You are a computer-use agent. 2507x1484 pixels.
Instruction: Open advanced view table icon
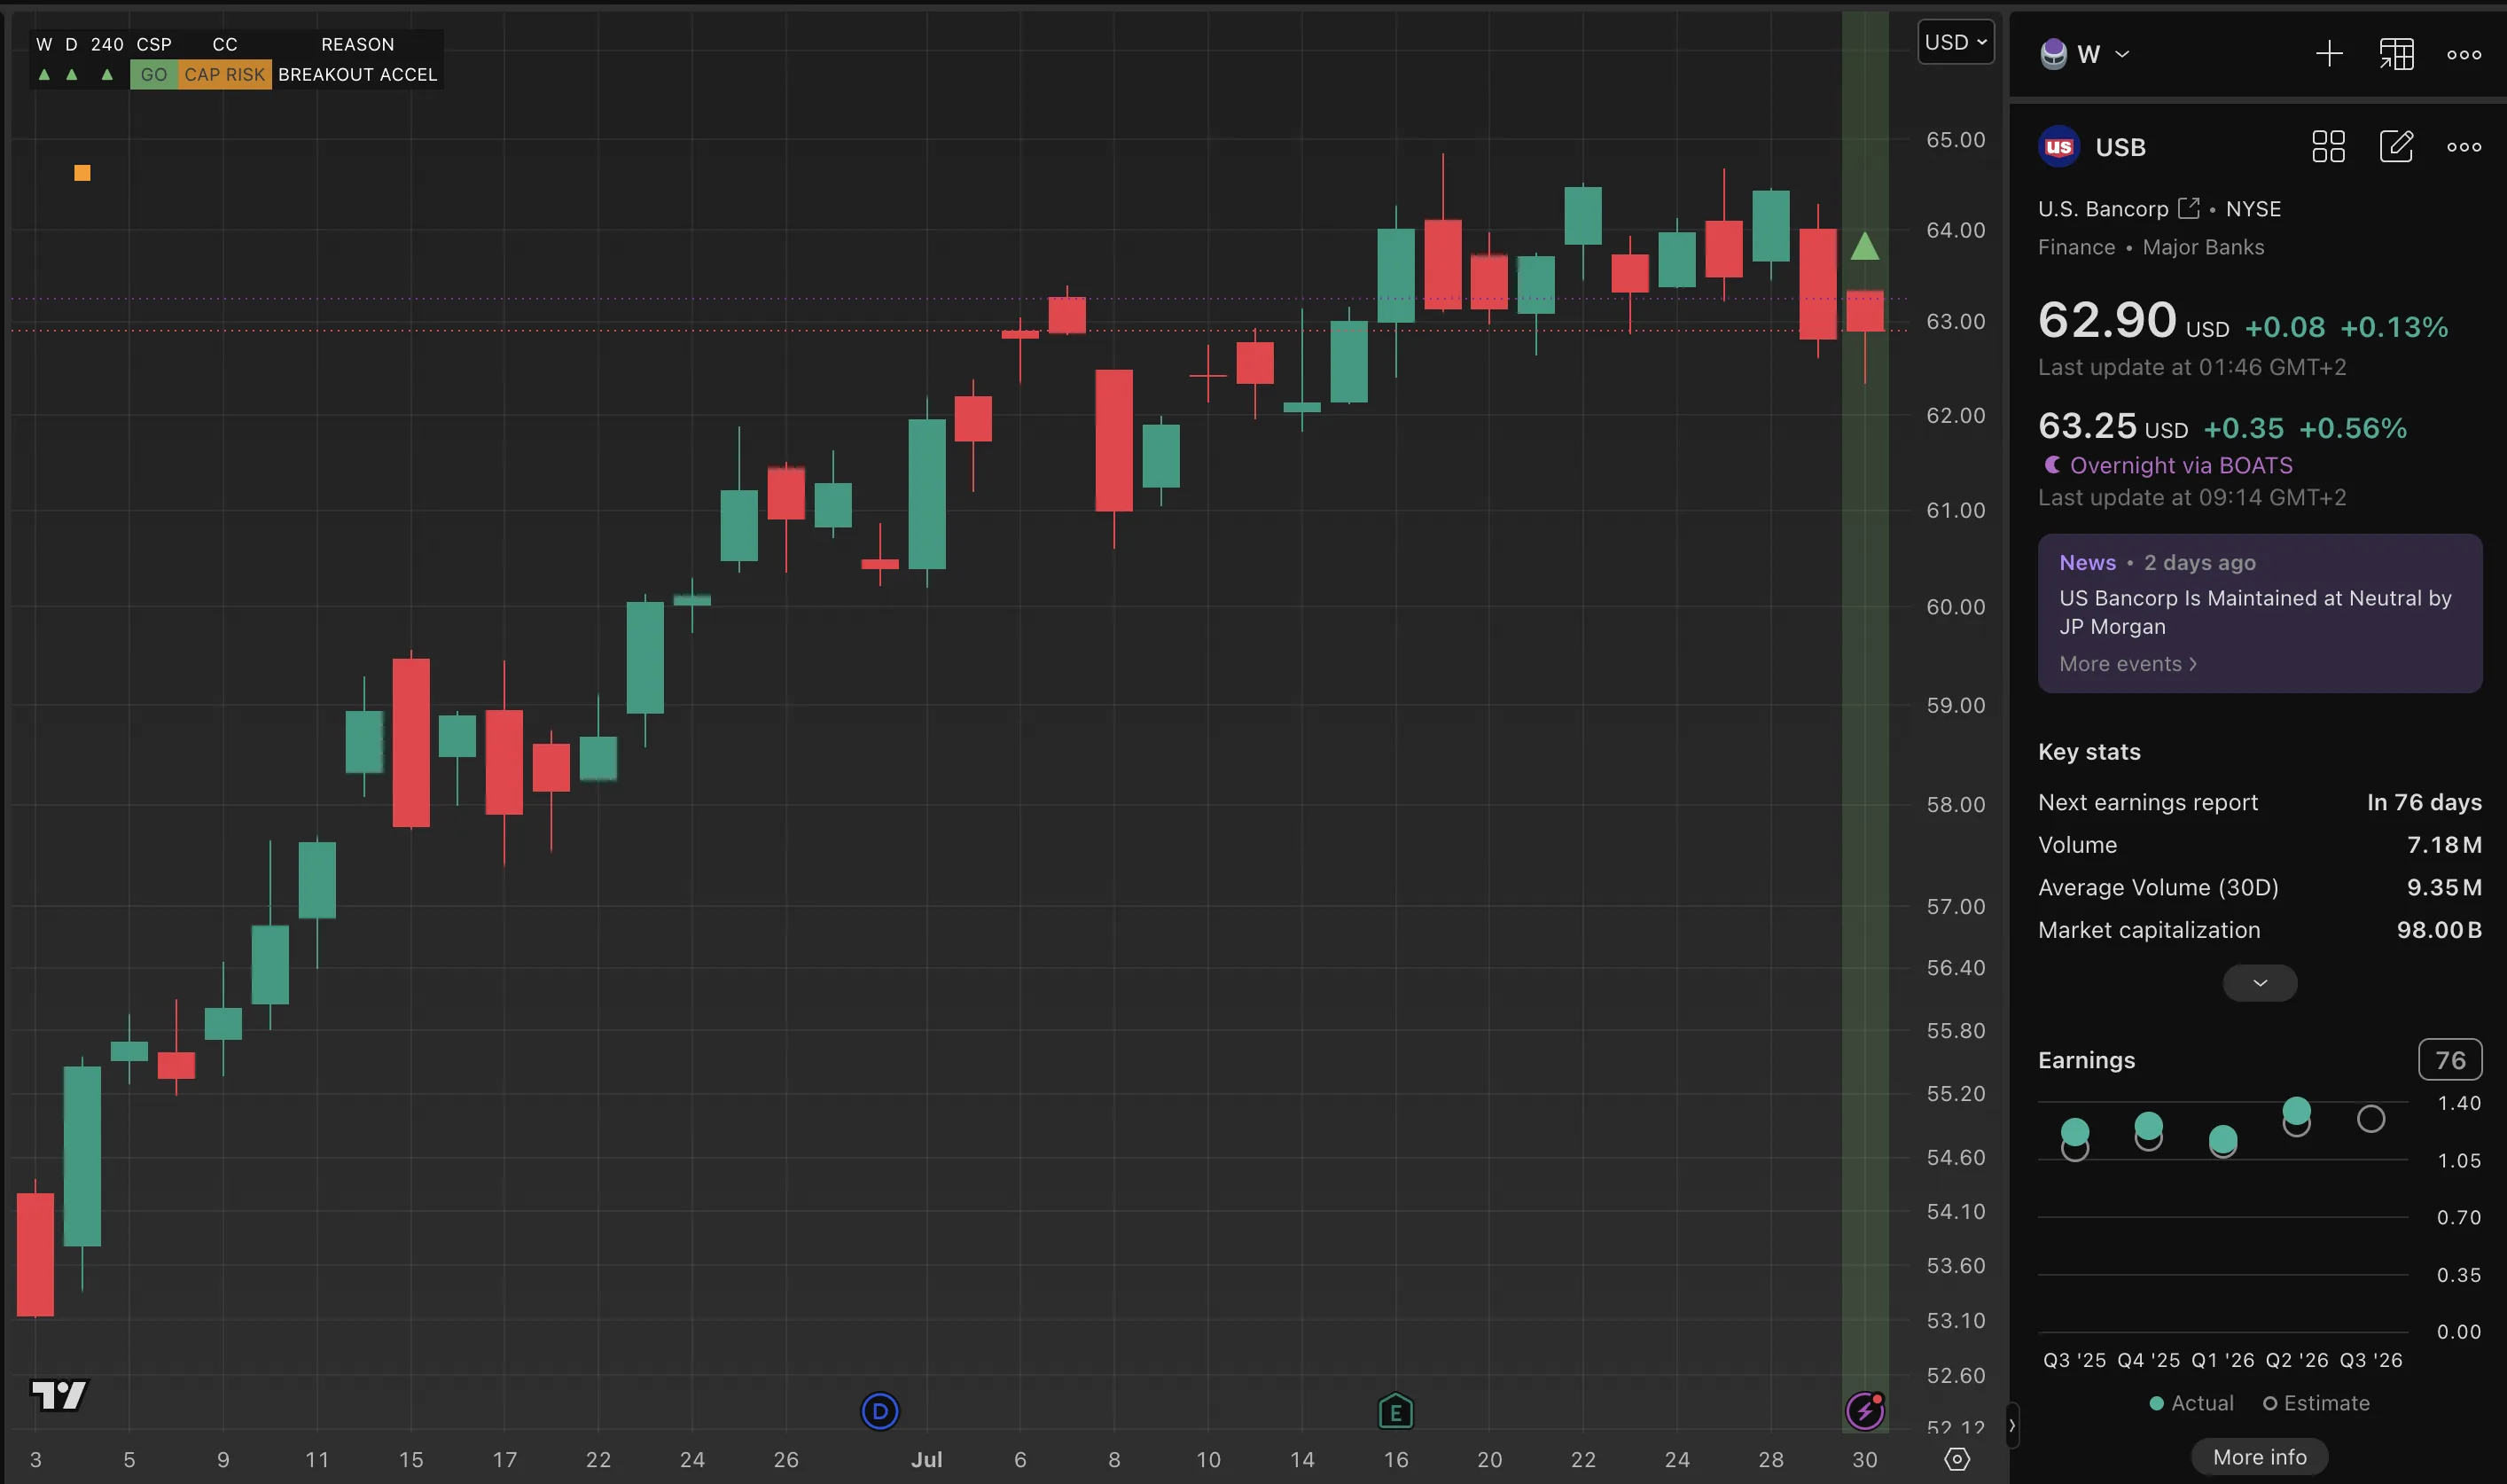coord(2396,54)
